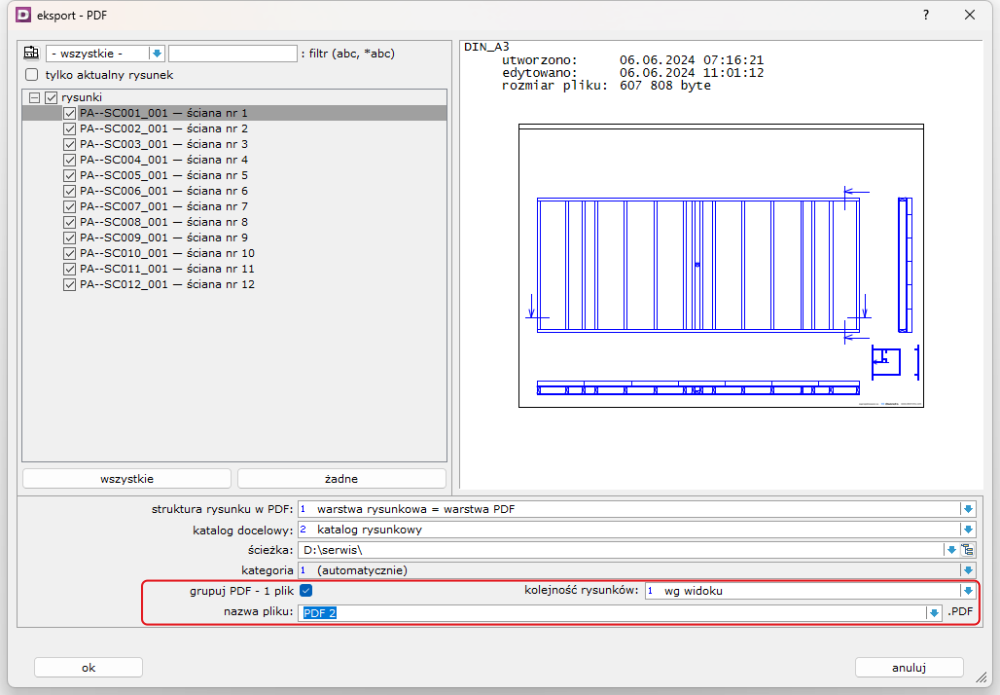
Task: Click the drawing preview thumbnail
Action: (721, 266)
